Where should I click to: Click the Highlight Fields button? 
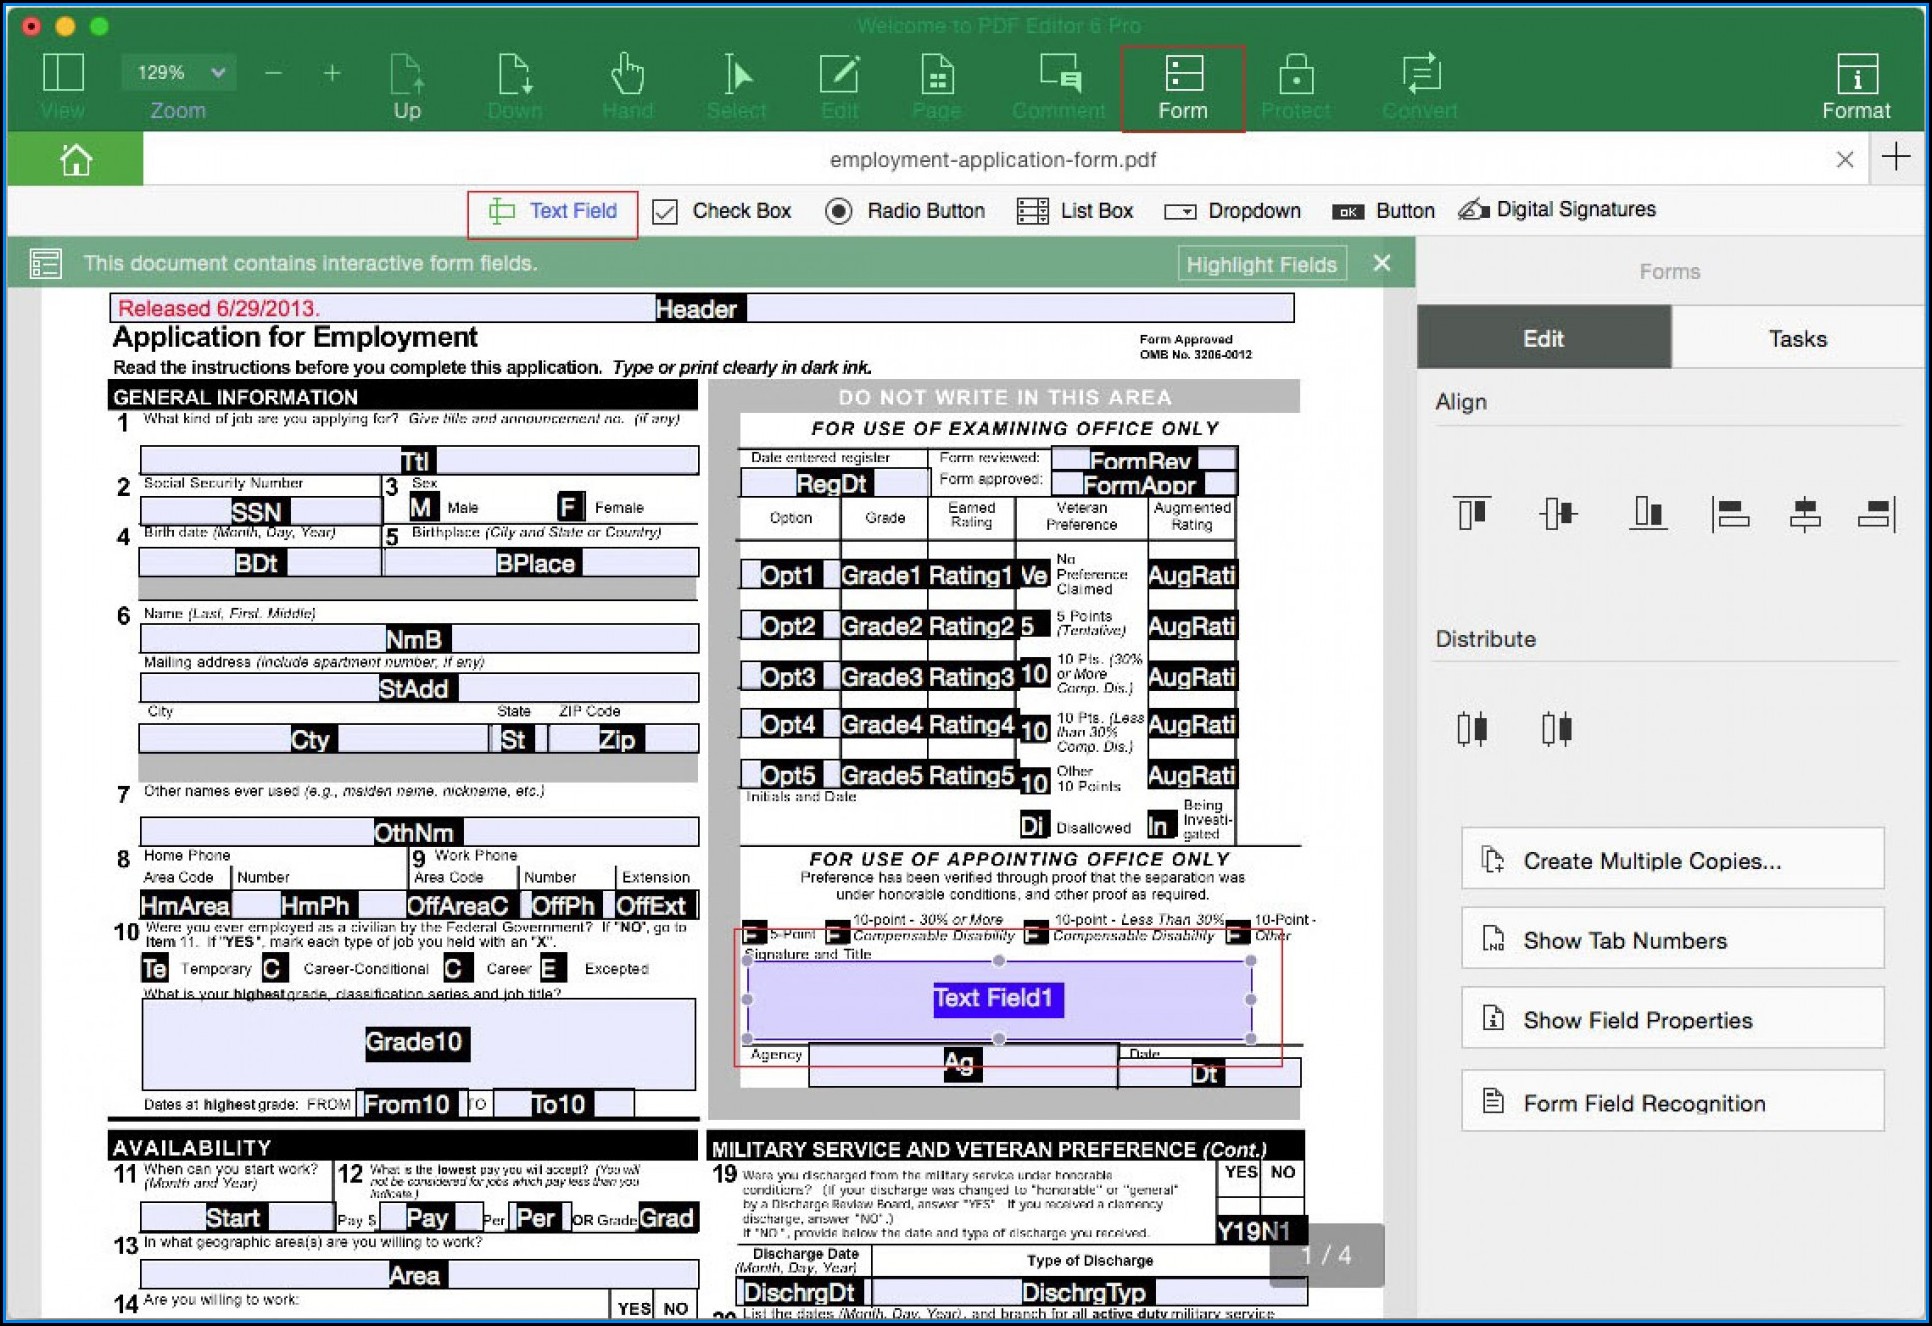pos(1261,264)
